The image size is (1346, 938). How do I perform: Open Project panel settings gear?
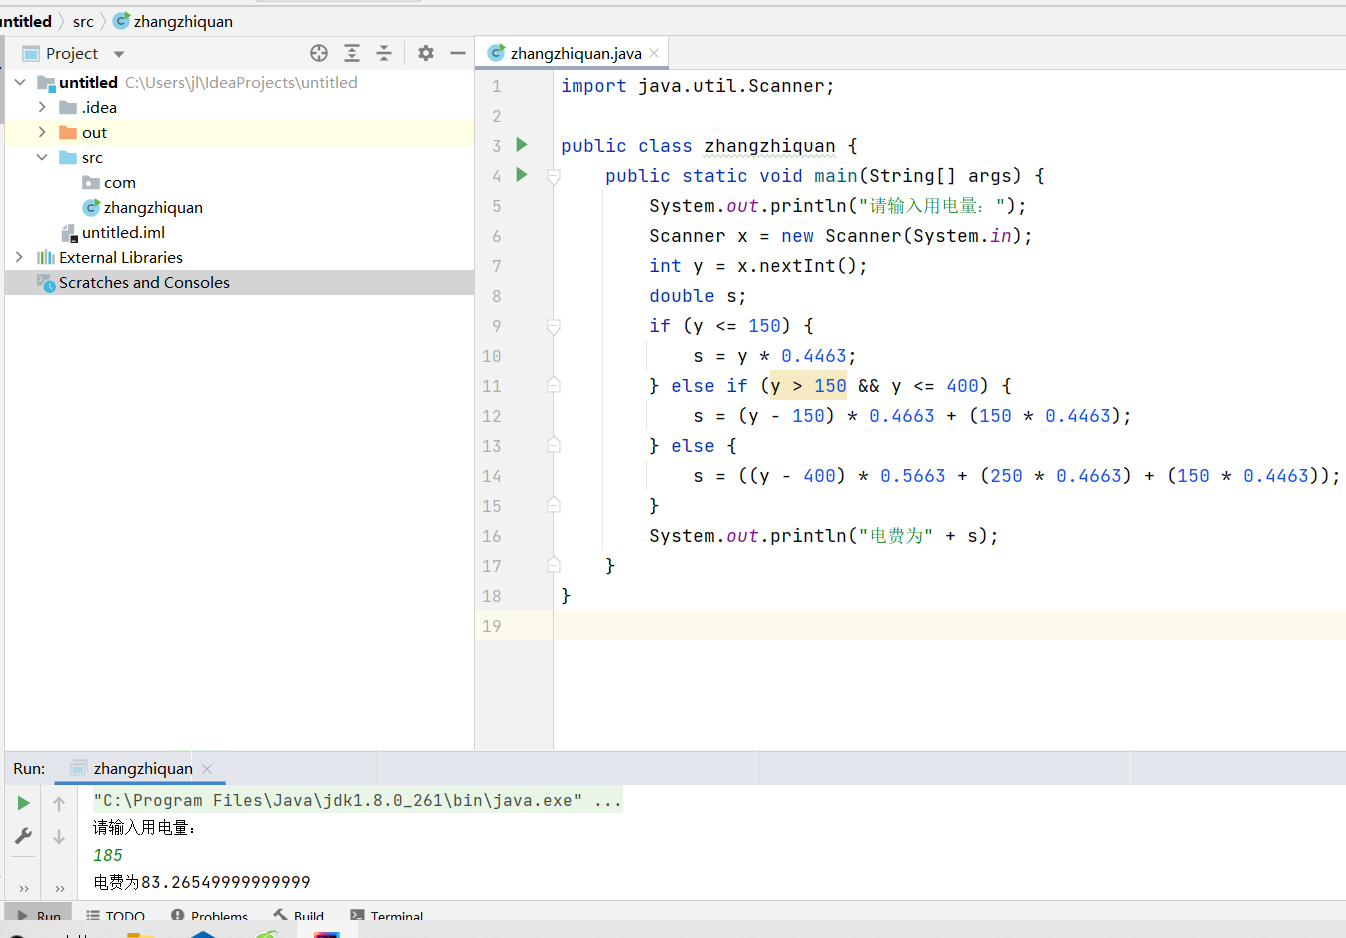tap(426, 53)
